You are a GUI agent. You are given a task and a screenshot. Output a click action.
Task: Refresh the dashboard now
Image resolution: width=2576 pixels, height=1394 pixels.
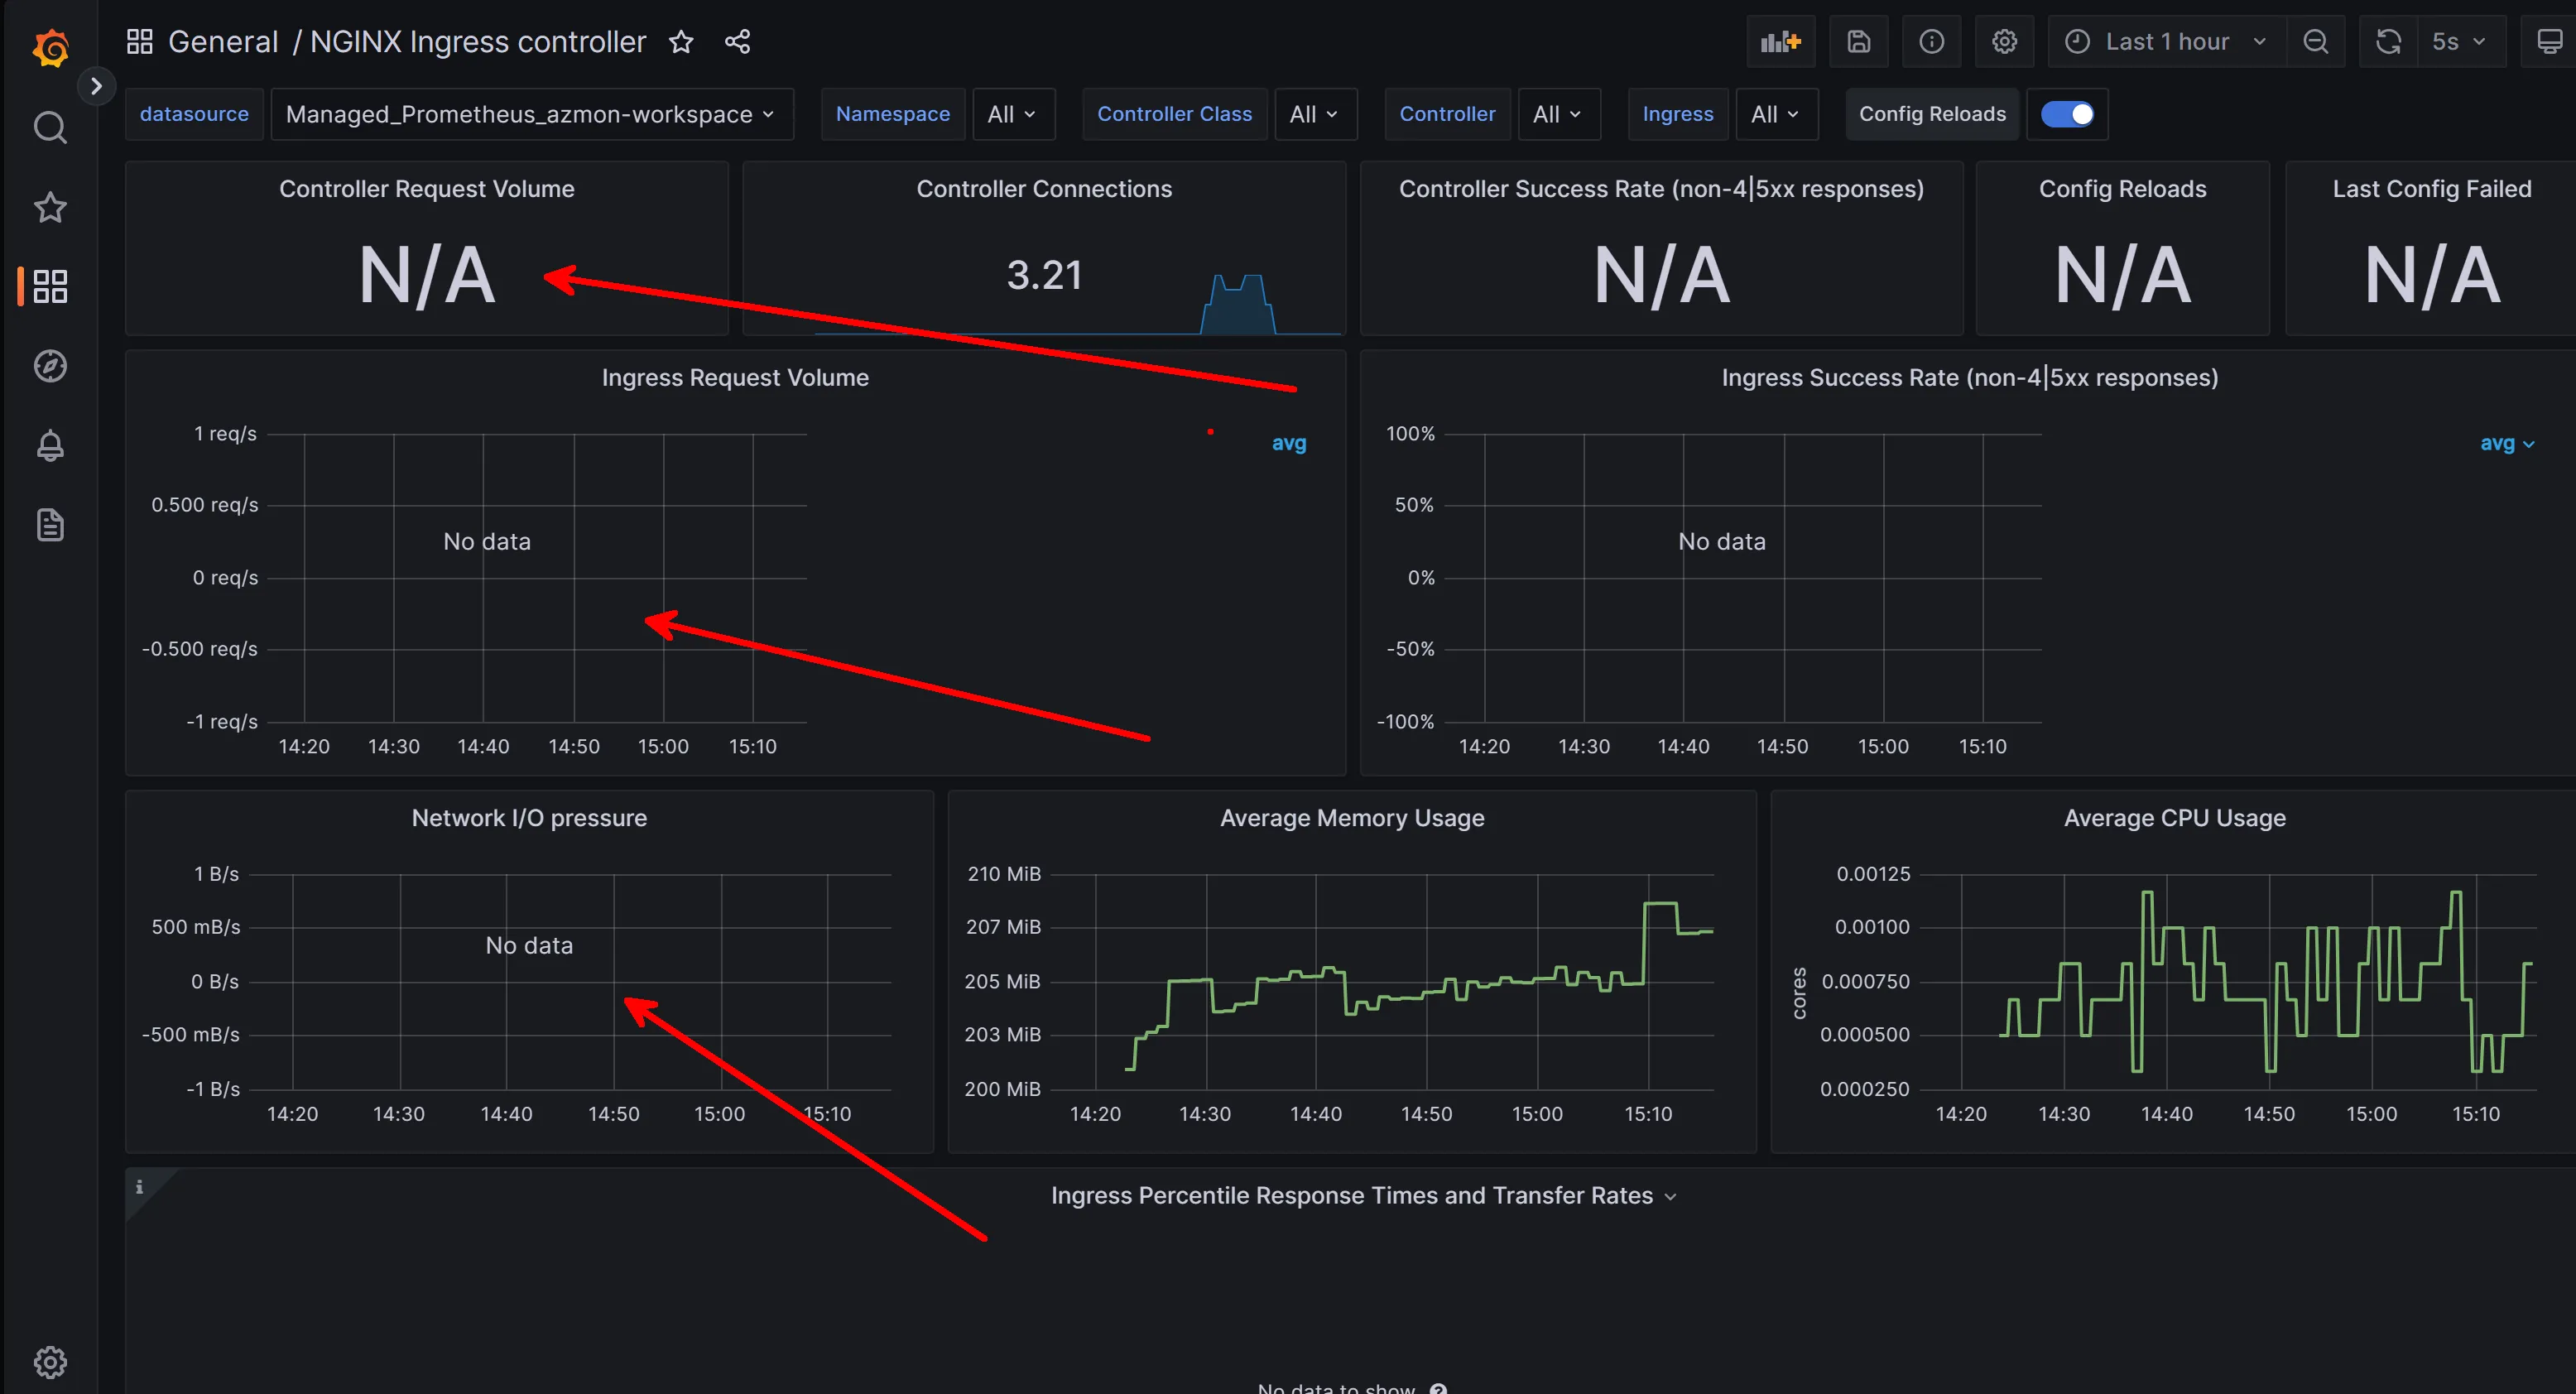click(x=2388, y=42)
